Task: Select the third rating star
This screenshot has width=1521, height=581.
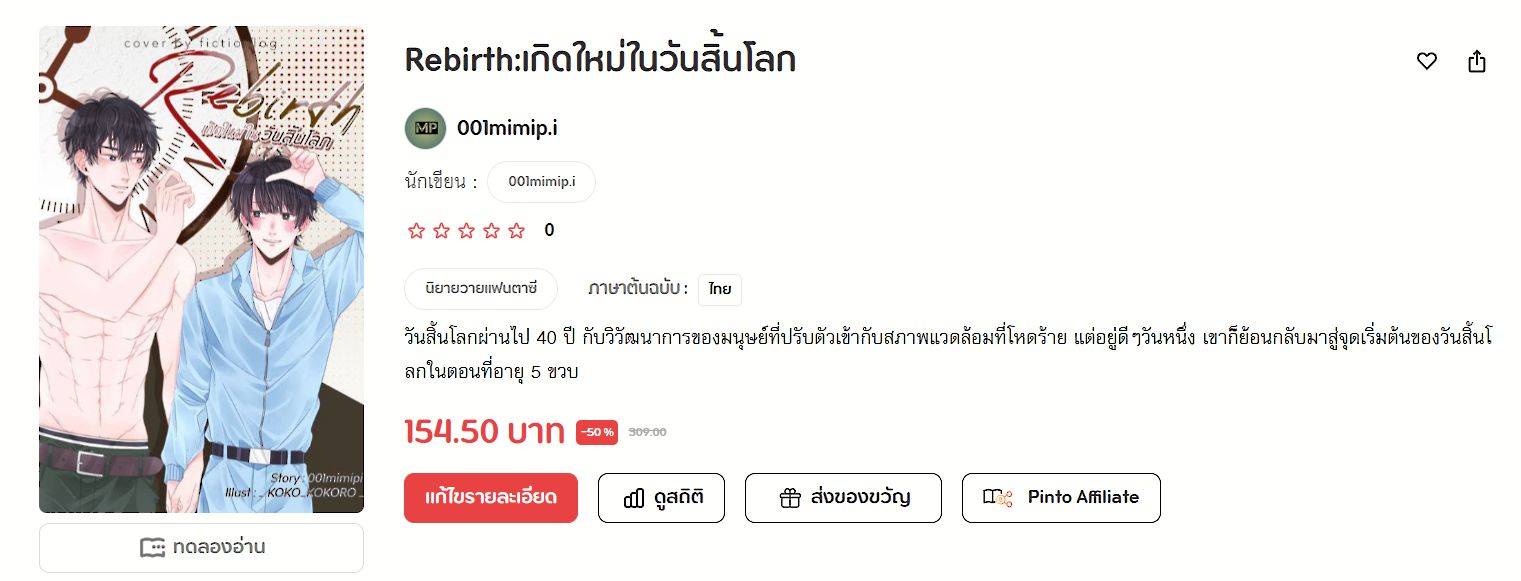Action: [466, 231]
